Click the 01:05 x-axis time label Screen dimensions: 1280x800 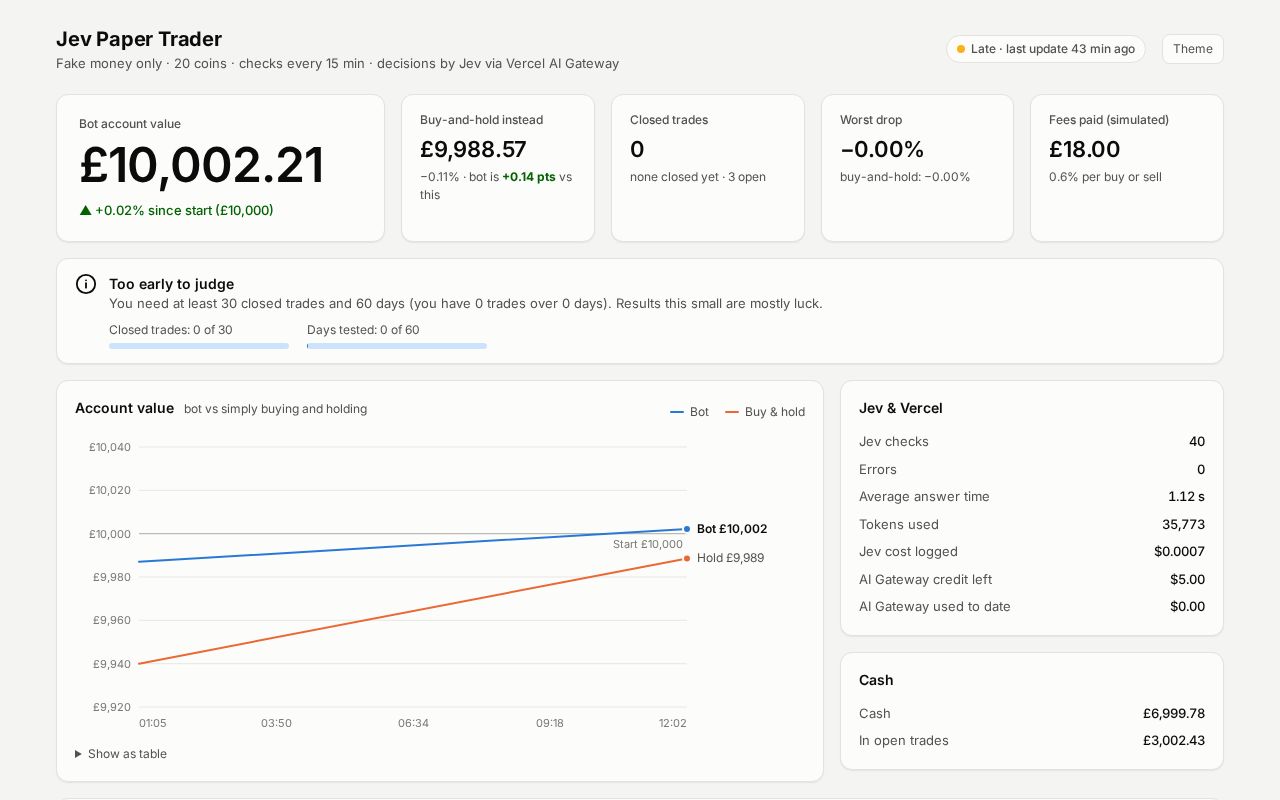(153, 723)
